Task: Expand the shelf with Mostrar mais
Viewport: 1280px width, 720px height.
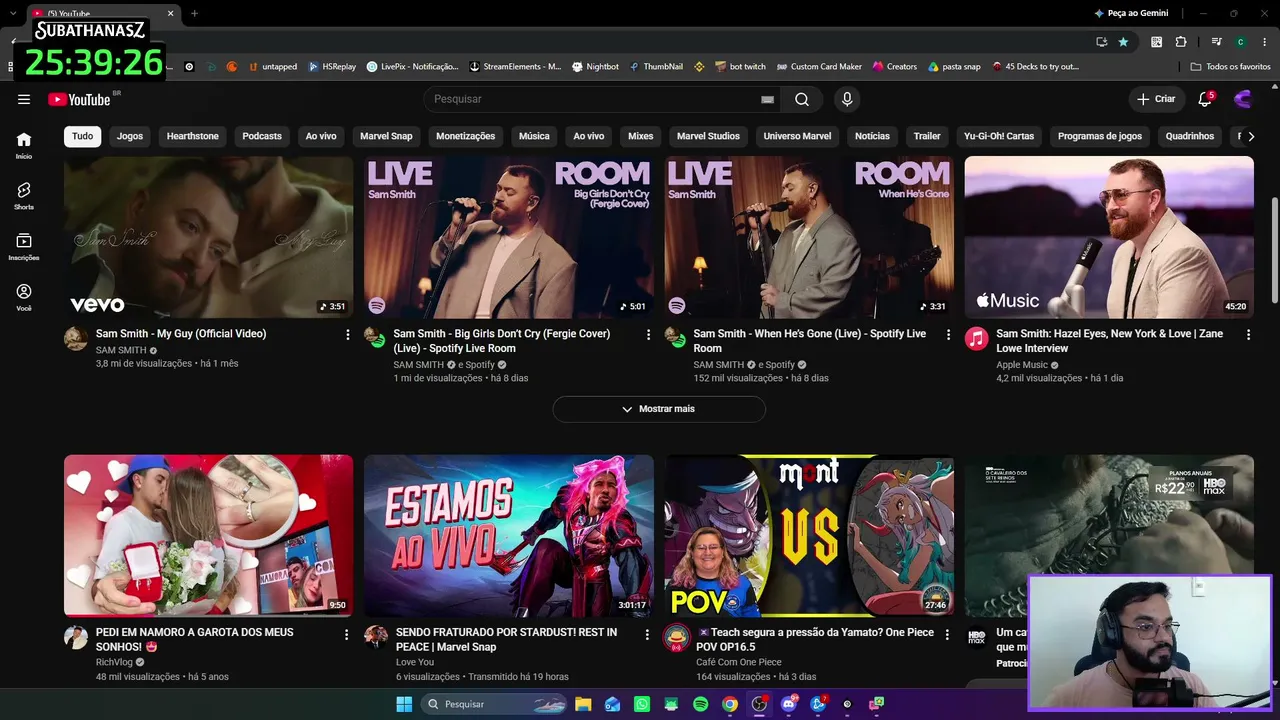Action: click(x=659, y=409)
